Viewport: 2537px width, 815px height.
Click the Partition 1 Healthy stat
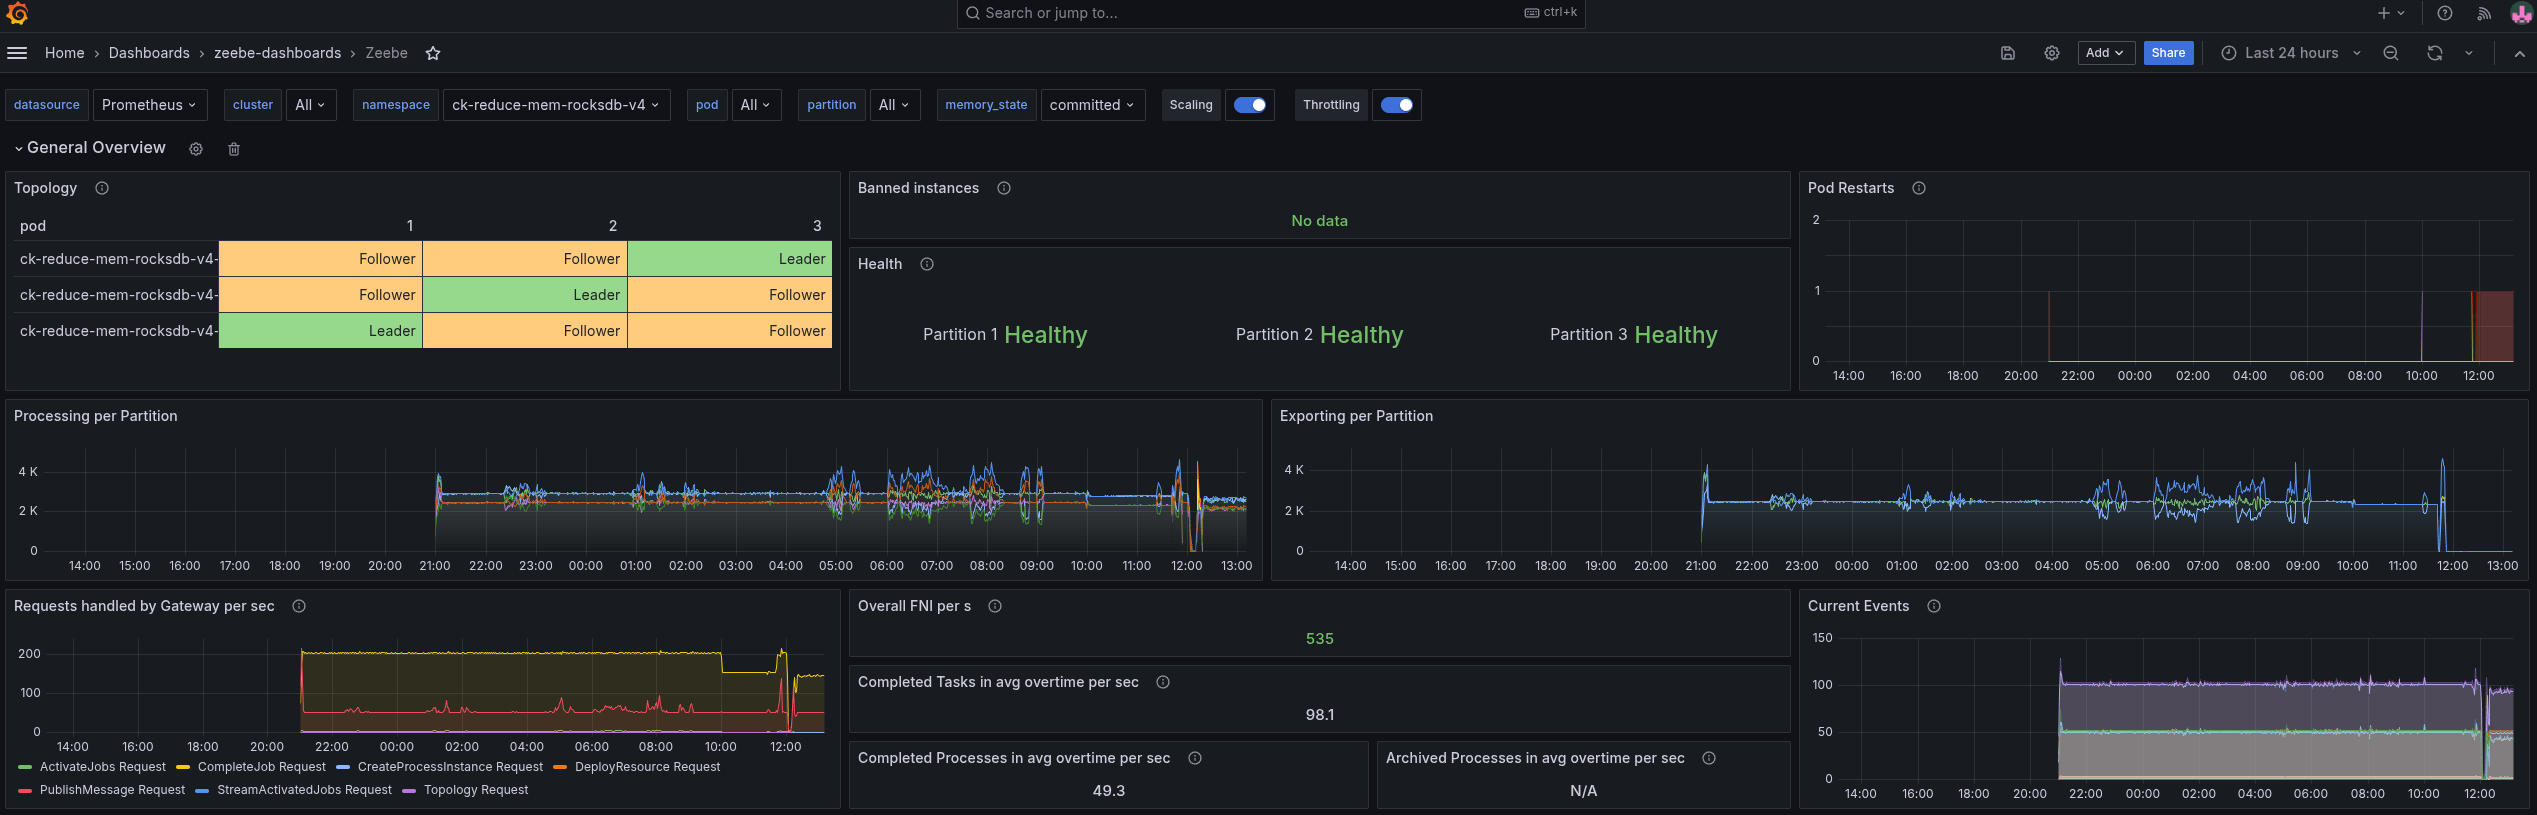1005,335
